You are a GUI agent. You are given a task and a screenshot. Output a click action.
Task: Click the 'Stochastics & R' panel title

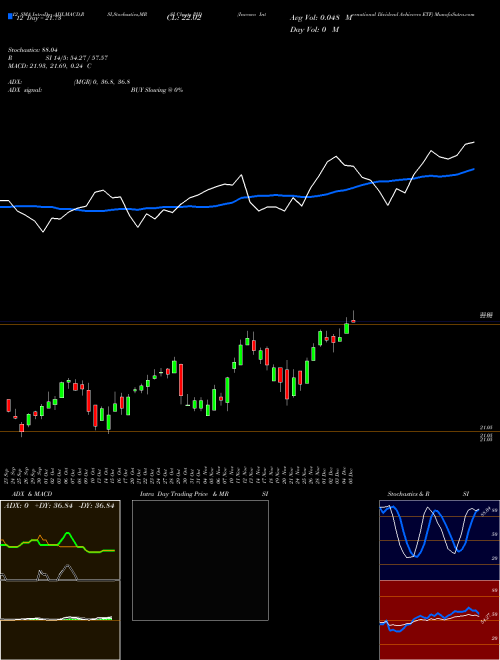pyautogui.click(x=408, y=494)
